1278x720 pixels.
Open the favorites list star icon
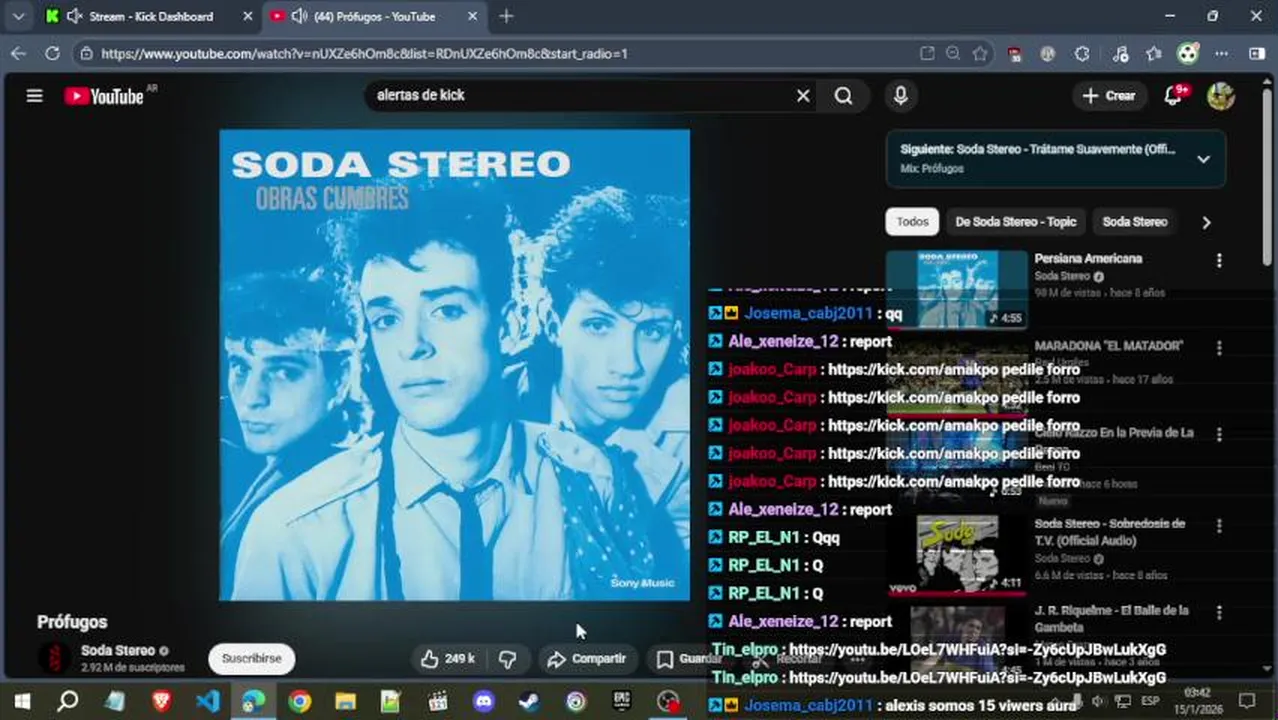click(x=1154, y=54)
